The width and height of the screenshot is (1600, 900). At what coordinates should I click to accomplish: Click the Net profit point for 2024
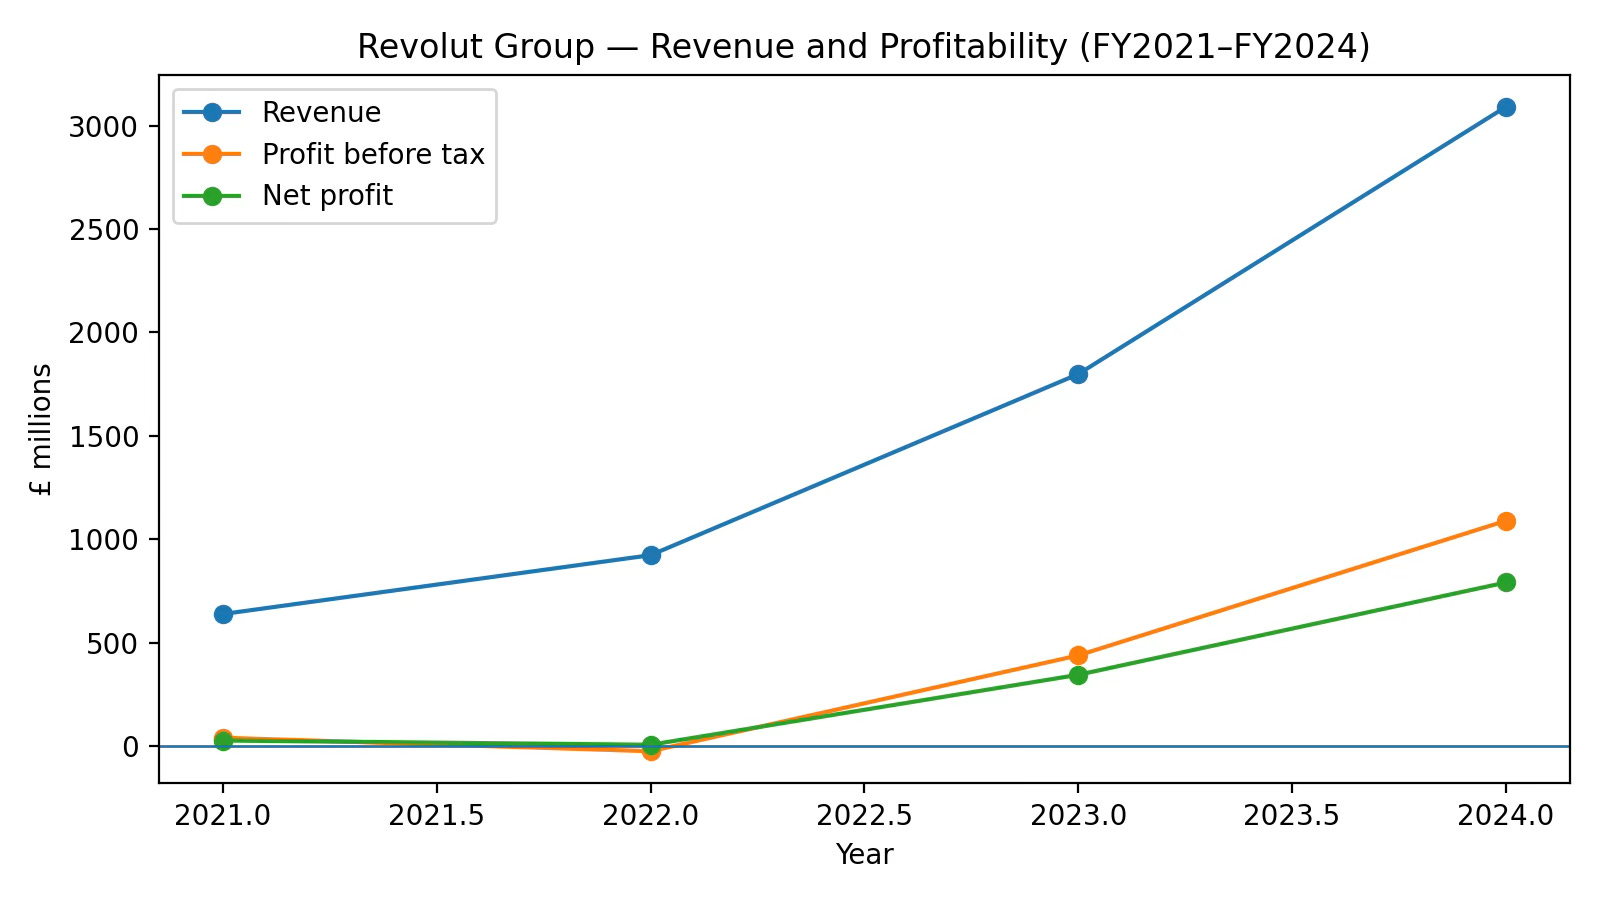tap(1506, 582)
